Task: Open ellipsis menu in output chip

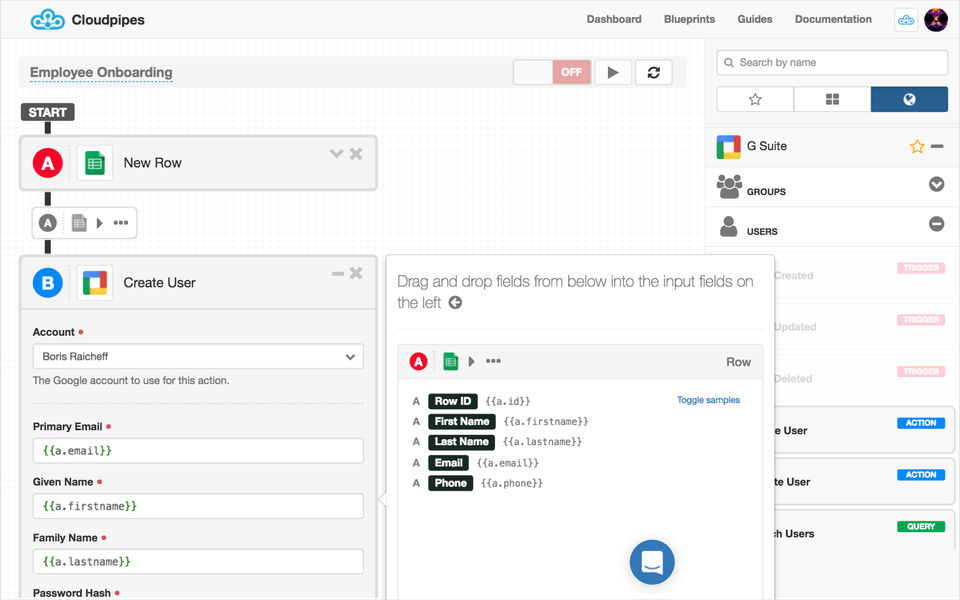Action: [x=121, y=223]
